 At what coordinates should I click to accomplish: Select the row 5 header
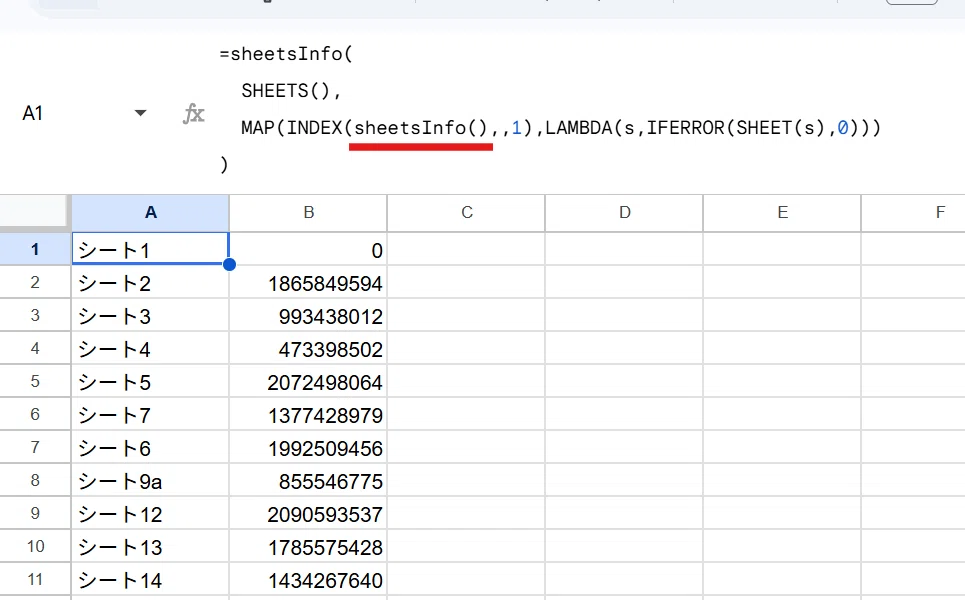click(35, 382)
